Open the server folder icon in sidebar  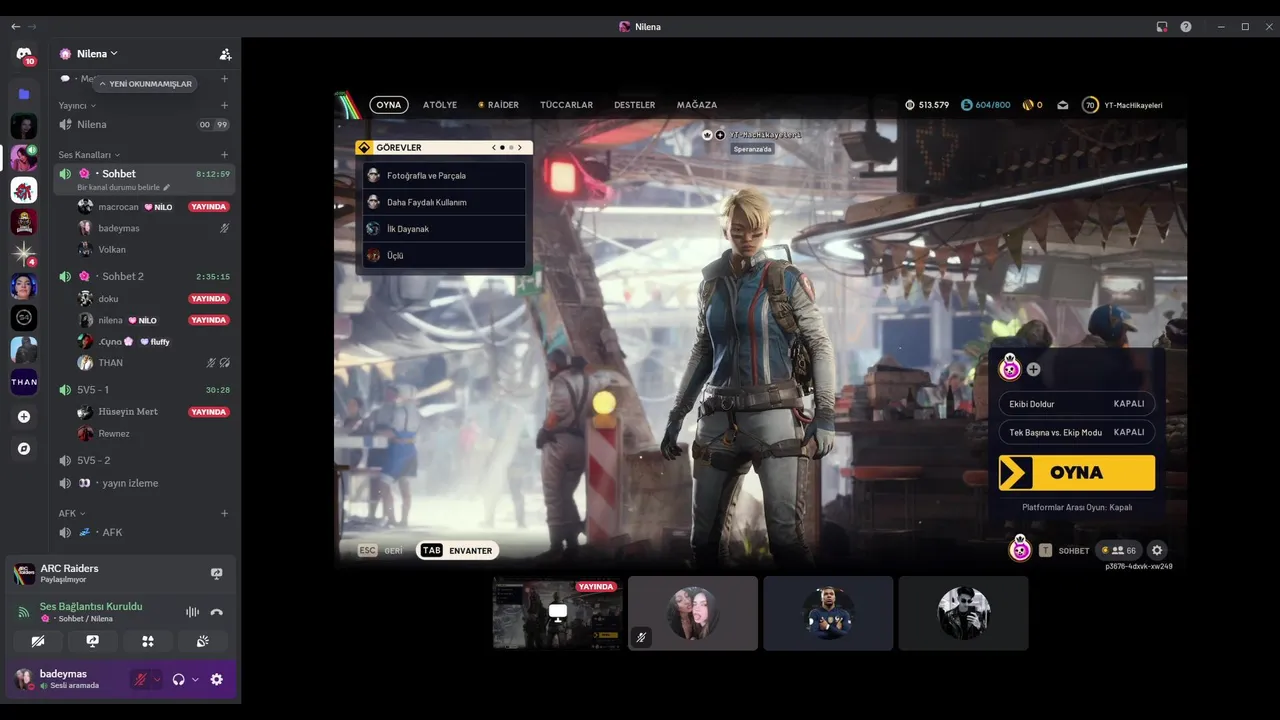24,93
